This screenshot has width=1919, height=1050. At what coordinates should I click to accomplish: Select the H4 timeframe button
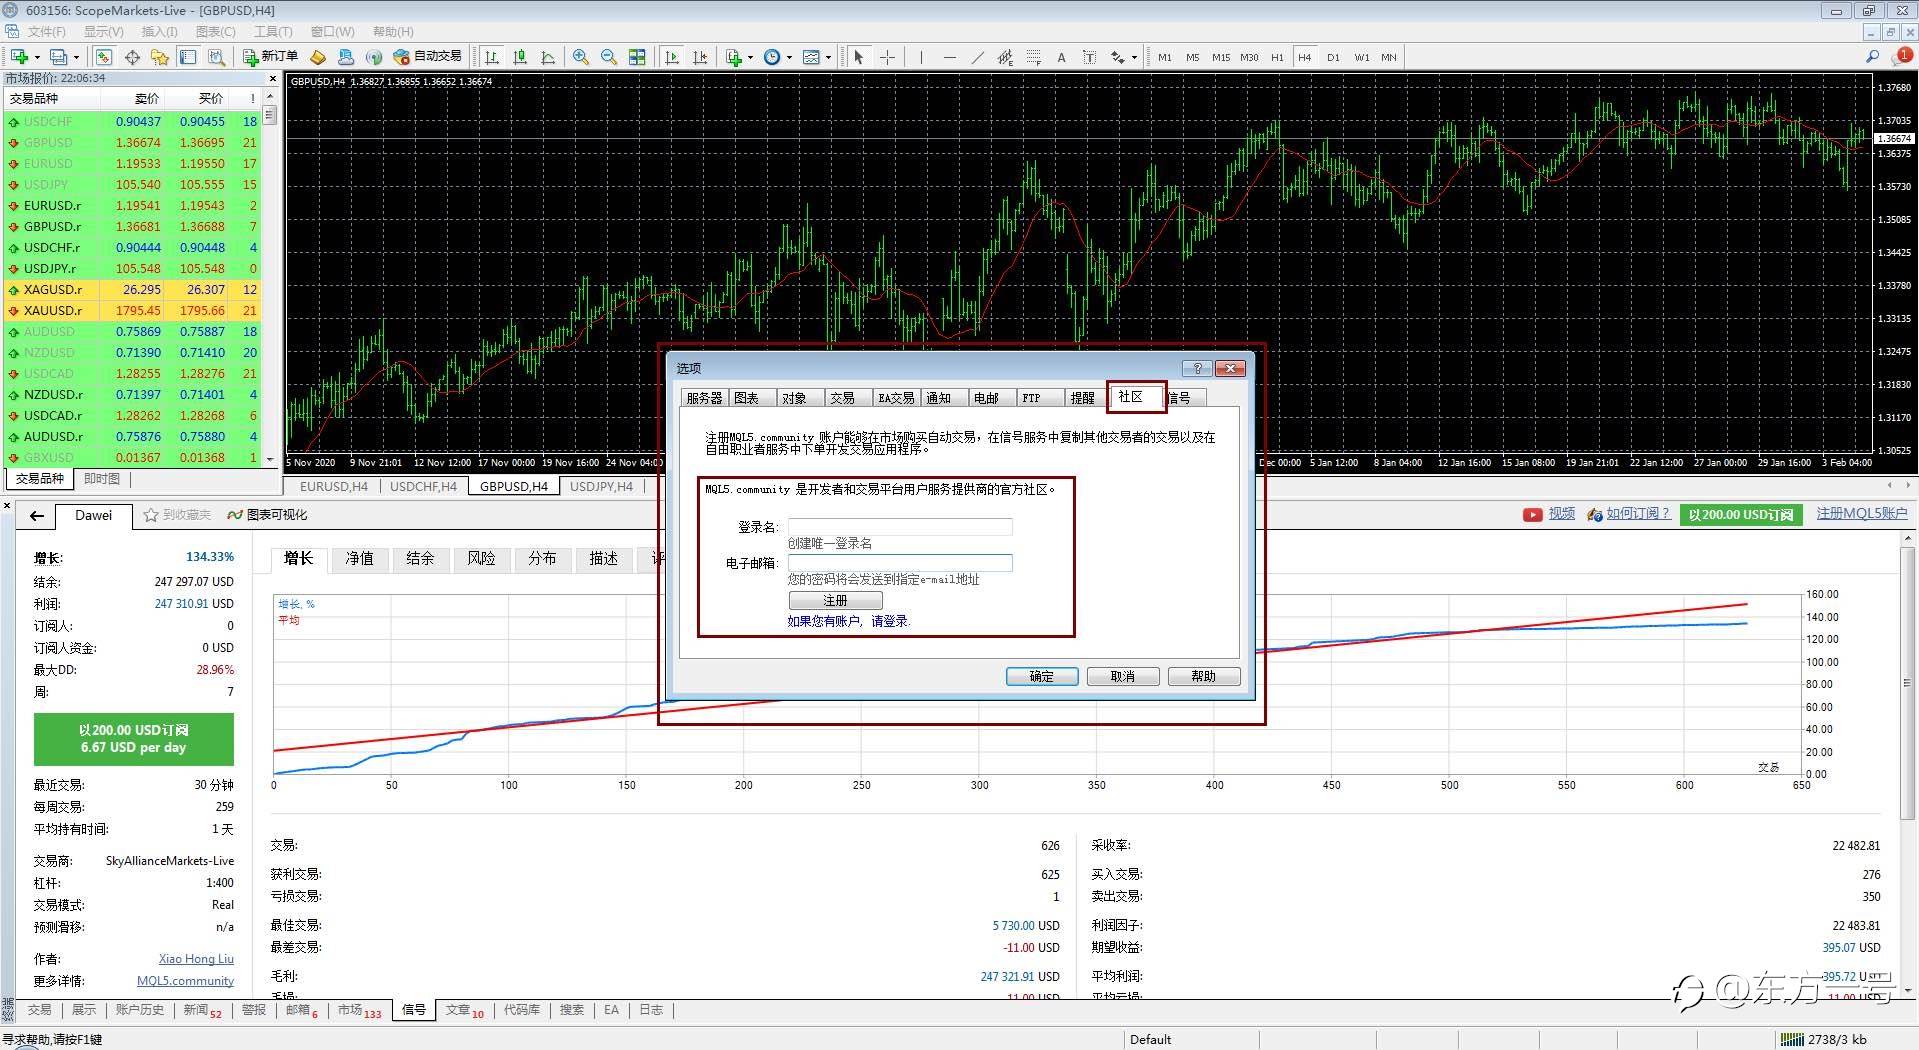1305,57
